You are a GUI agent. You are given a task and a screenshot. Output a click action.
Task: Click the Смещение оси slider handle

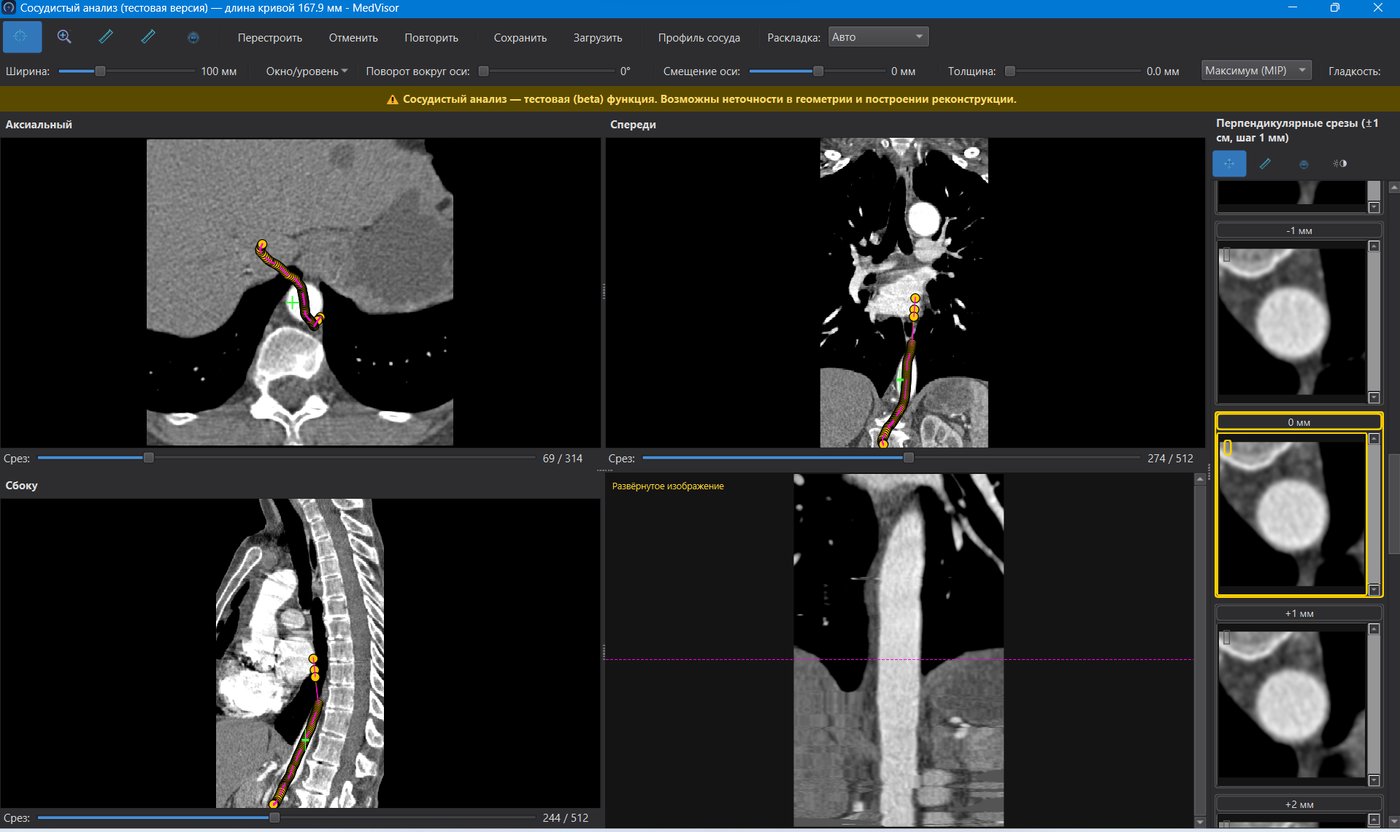(818, 71)
